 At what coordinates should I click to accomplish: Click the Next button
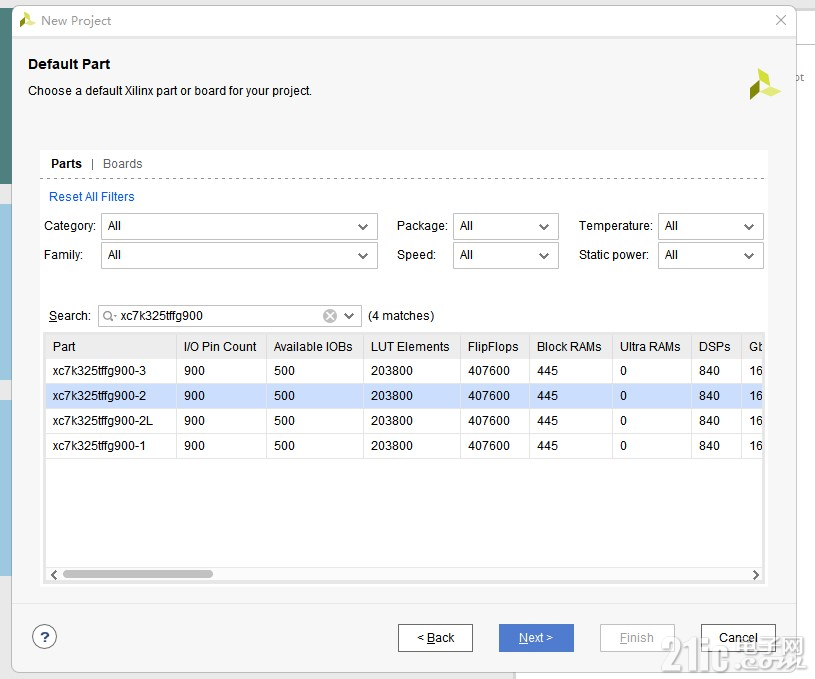point(536,638)
